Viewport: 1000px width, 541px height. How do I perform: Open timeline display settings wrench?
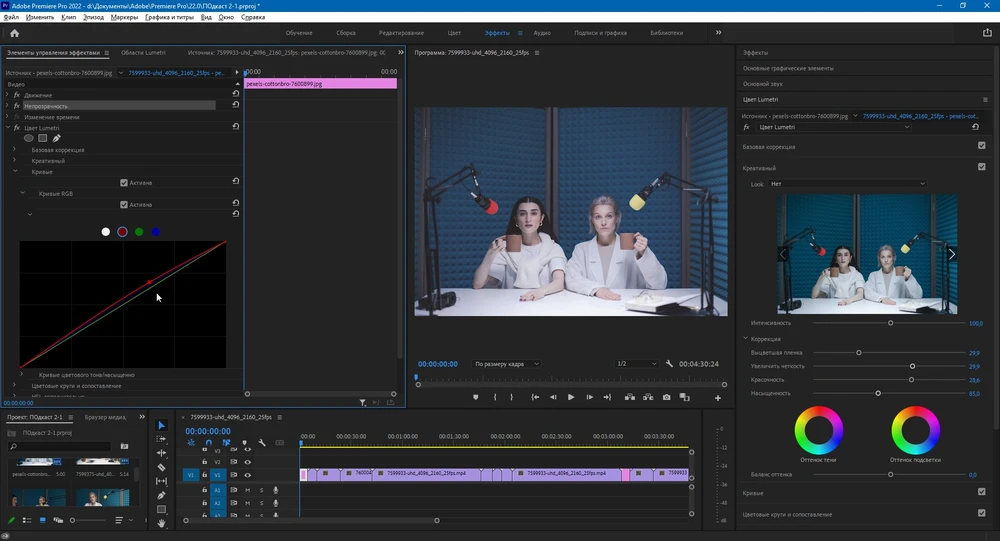pos(261,442)
